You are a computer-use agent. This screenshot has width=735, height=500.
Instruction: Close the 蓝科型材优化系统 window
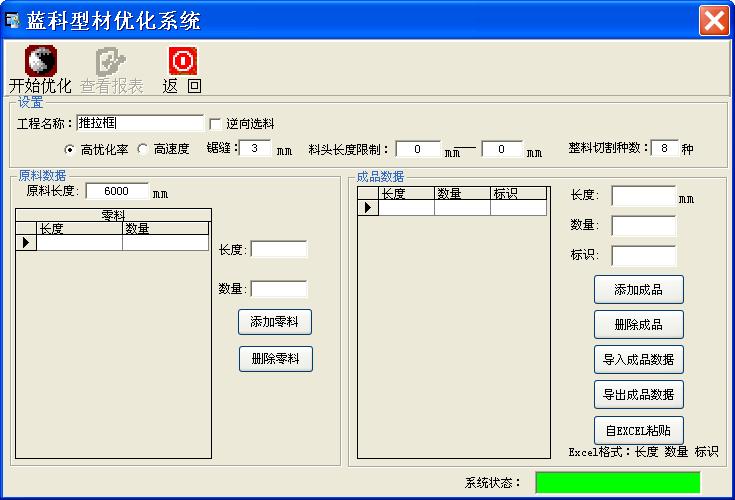click(713, 21)
